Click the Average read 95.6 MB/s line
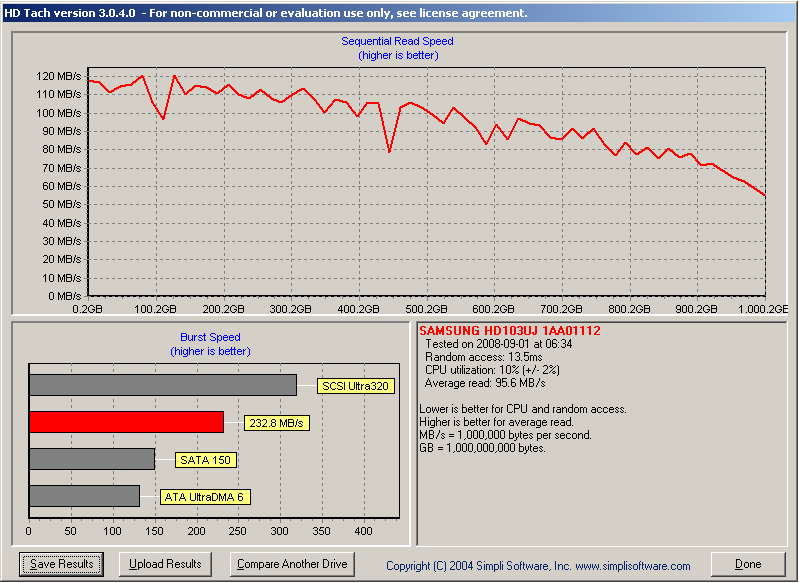 coord(485,383)
